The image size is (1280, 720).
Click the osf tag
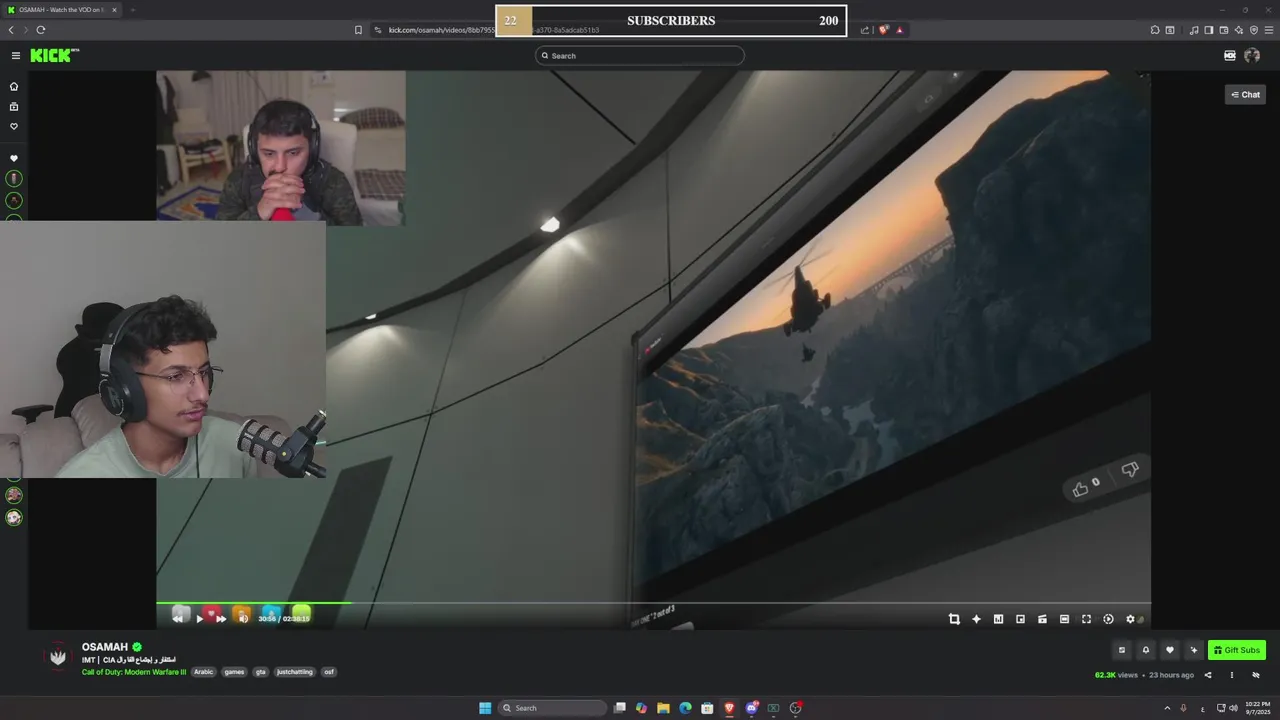[329, 672]
